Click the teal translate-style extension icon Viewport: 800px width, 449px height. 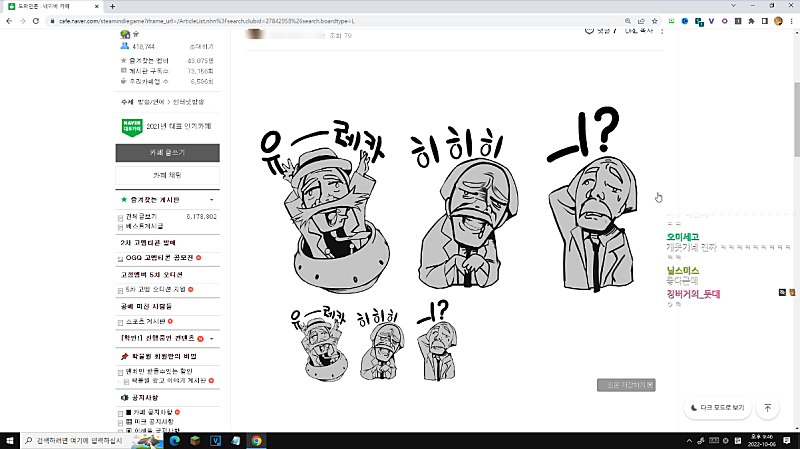click(699, 21)
